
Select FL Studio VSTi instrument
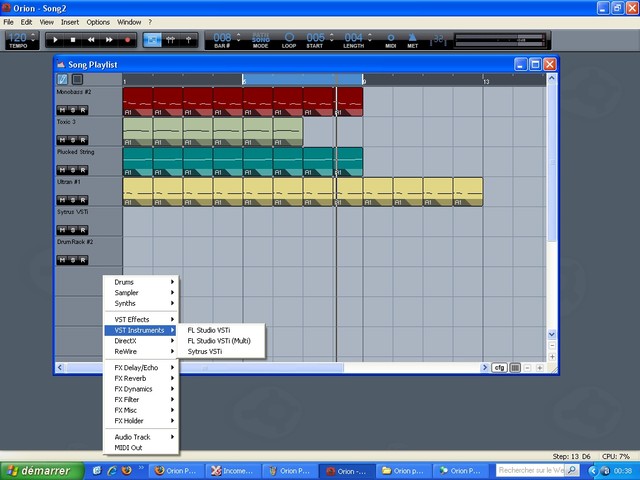pos(221,330)
